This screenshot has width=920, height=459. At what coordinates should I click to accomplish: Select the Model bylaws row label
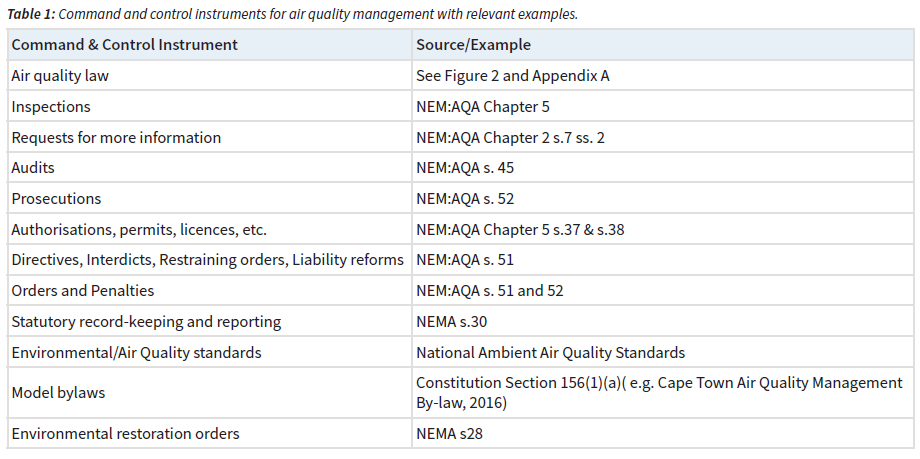[x=58, y=393]
